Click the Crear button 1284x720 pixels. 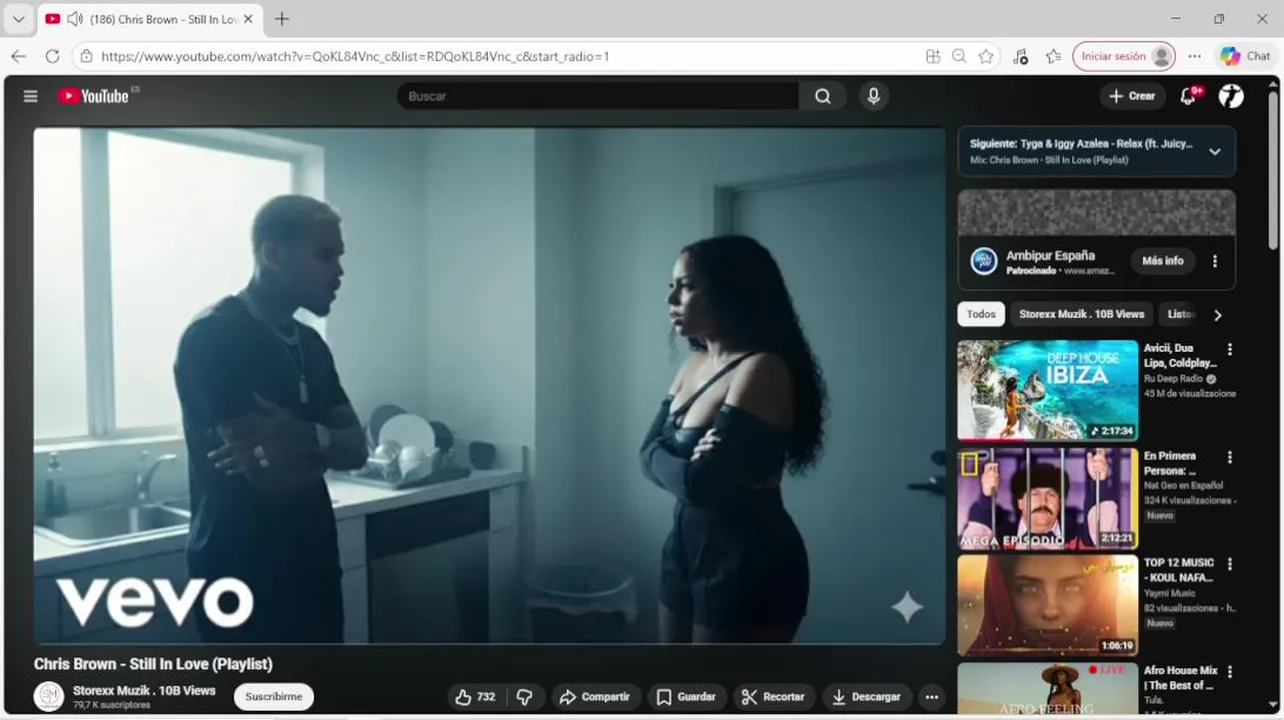1132,96
